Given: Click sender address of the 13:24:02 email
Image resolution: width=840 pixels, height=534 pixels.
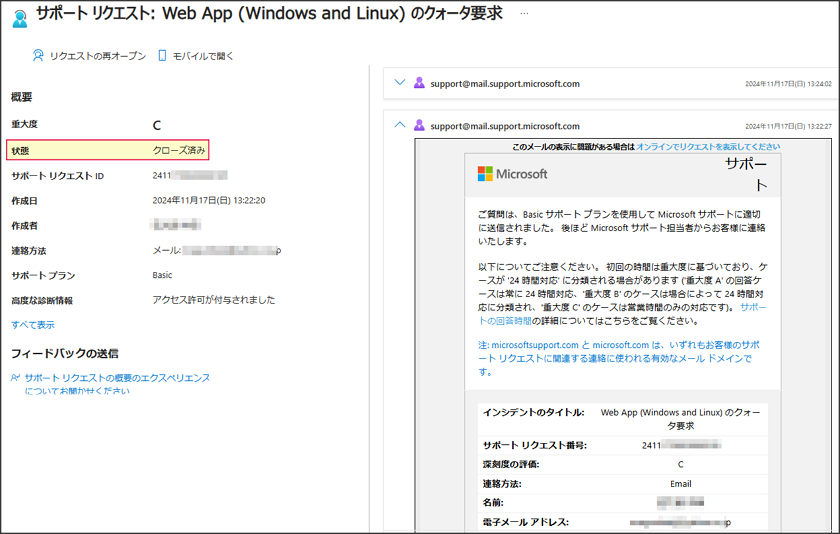Looking at the screenshot, I should pyautogui.click(x=505, y=84).
